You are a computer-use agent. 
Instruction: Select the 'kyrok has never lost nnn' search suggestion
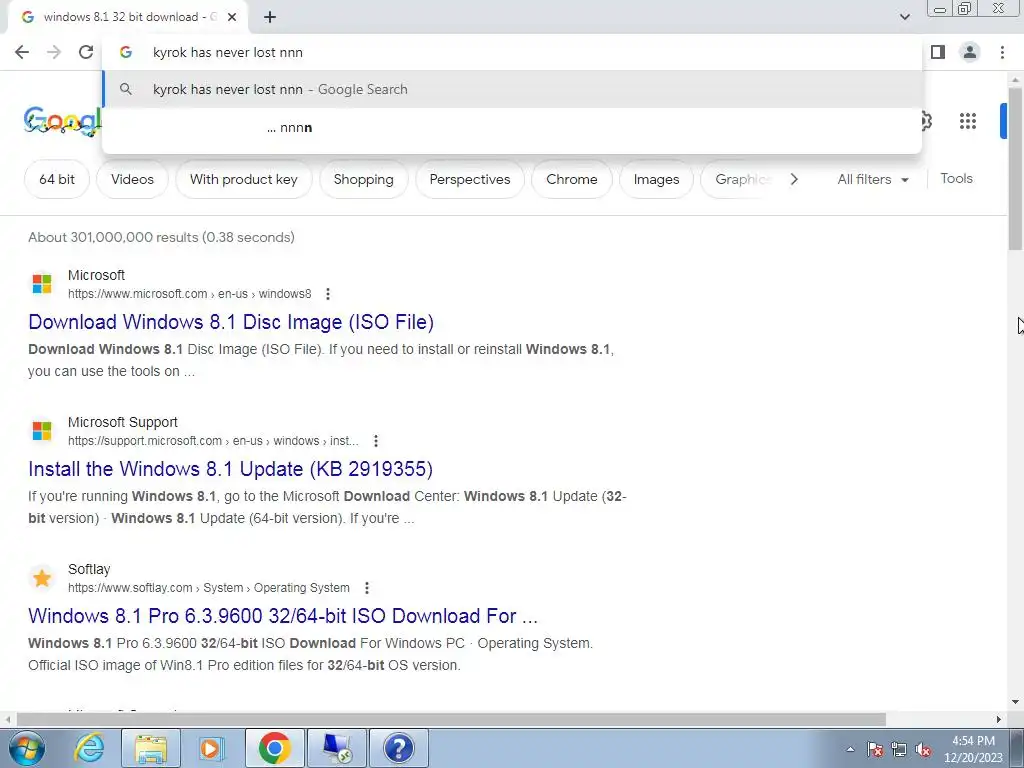(x=512, y=89)
